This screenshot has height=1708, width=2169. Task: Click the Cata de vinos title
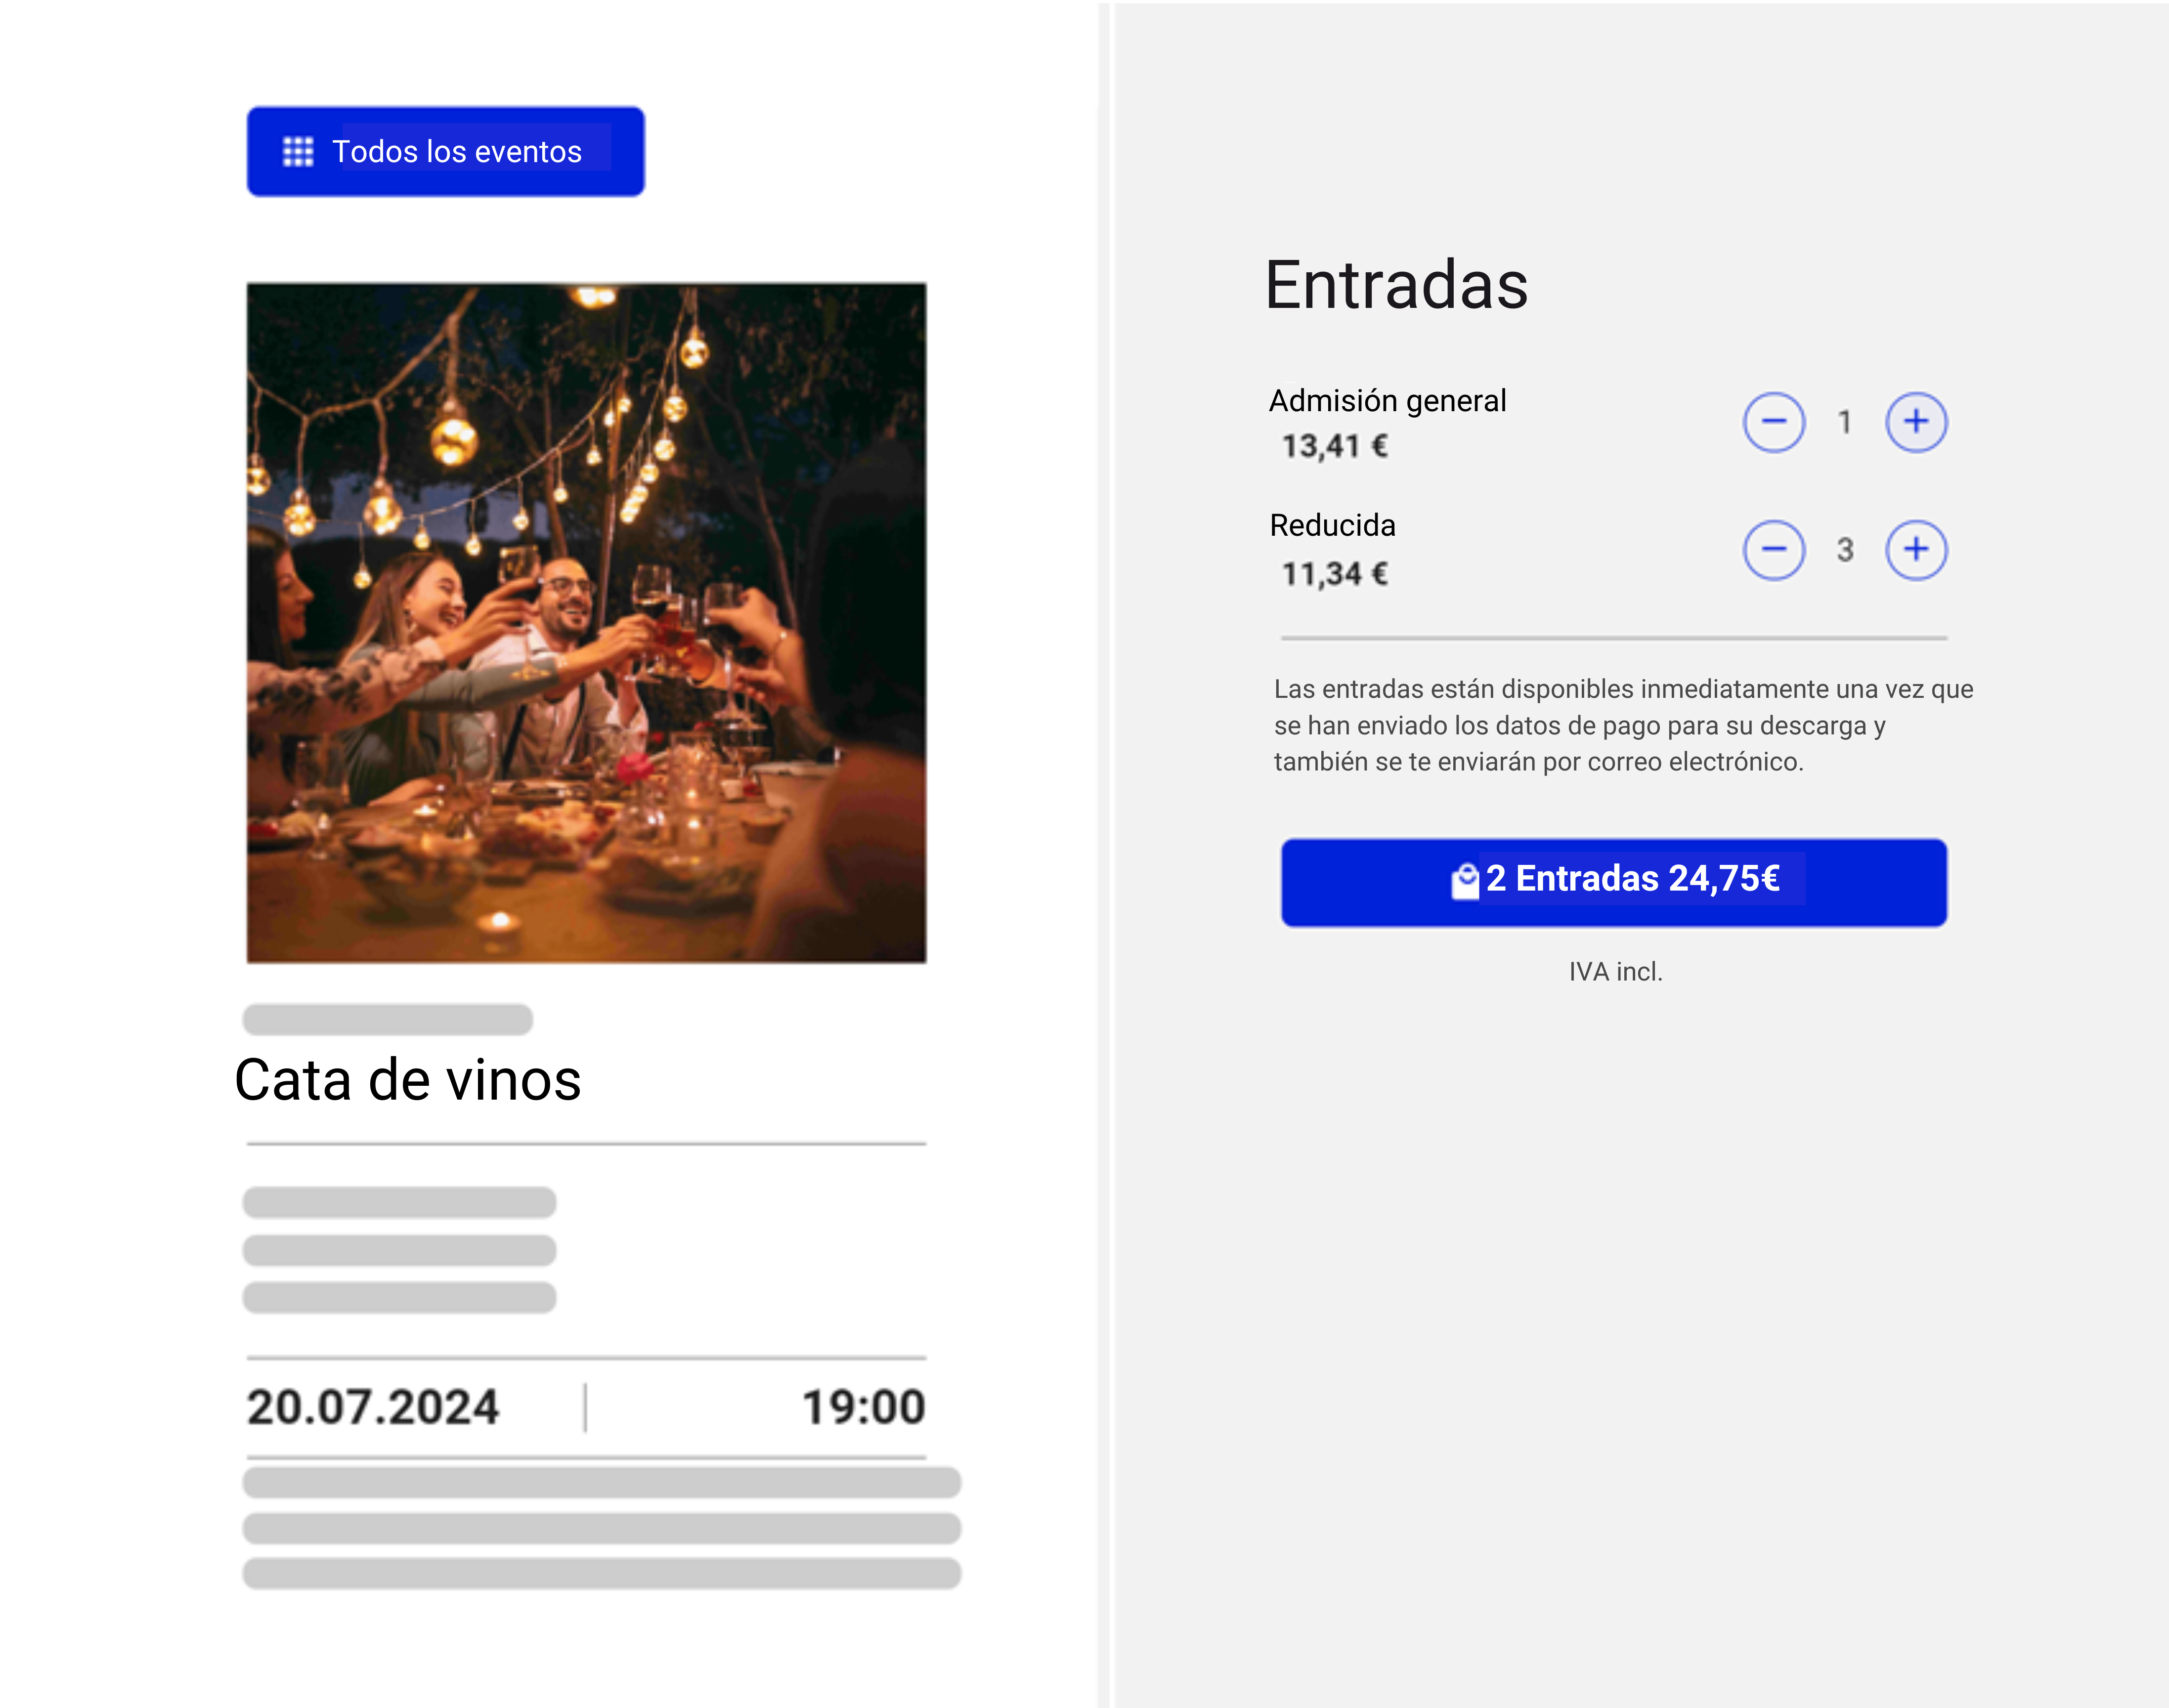coord(408,1080)
